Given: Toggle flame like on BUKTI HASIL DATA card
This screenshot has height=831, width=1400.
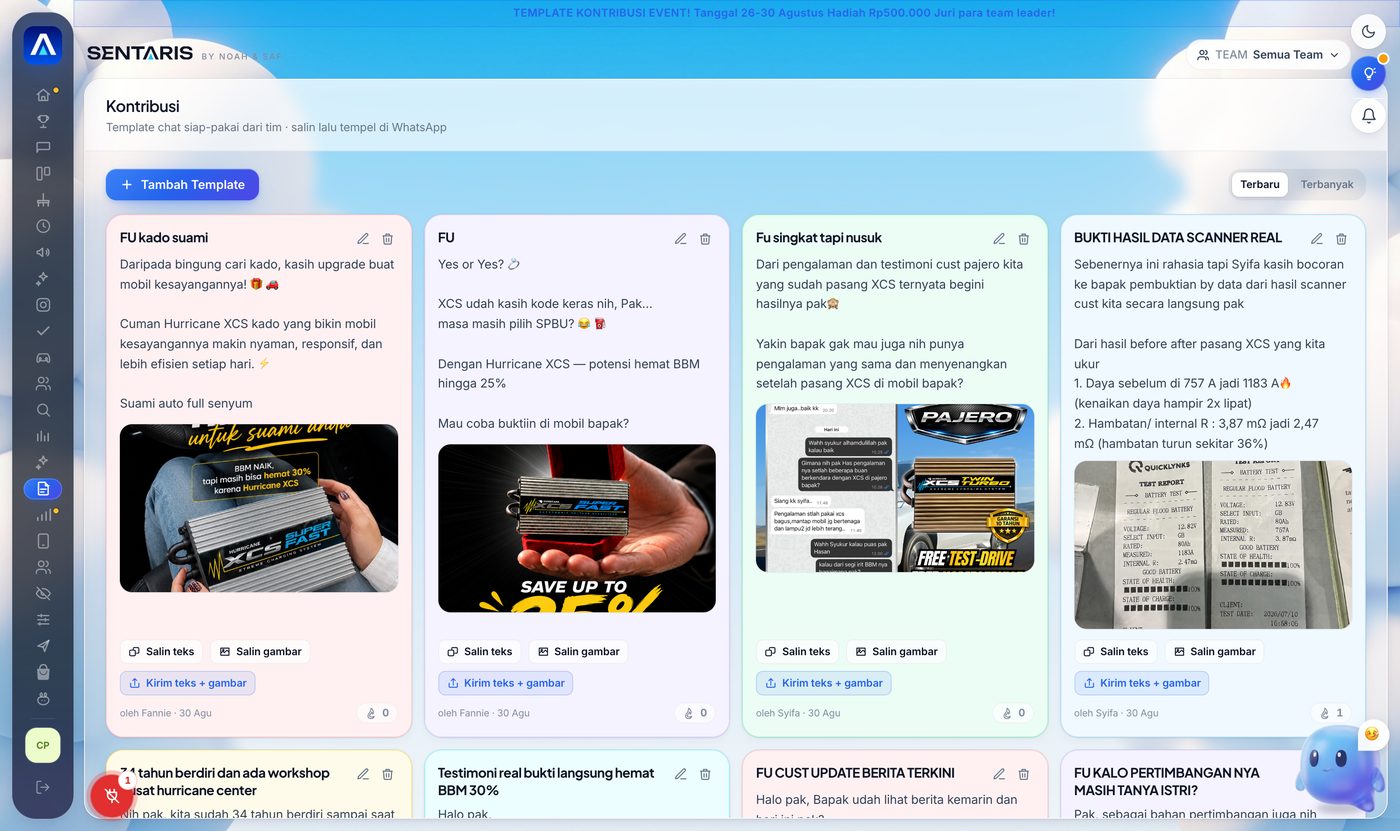Looking at the screenshot, I should pyautogui.click(x=1331, y=713).
